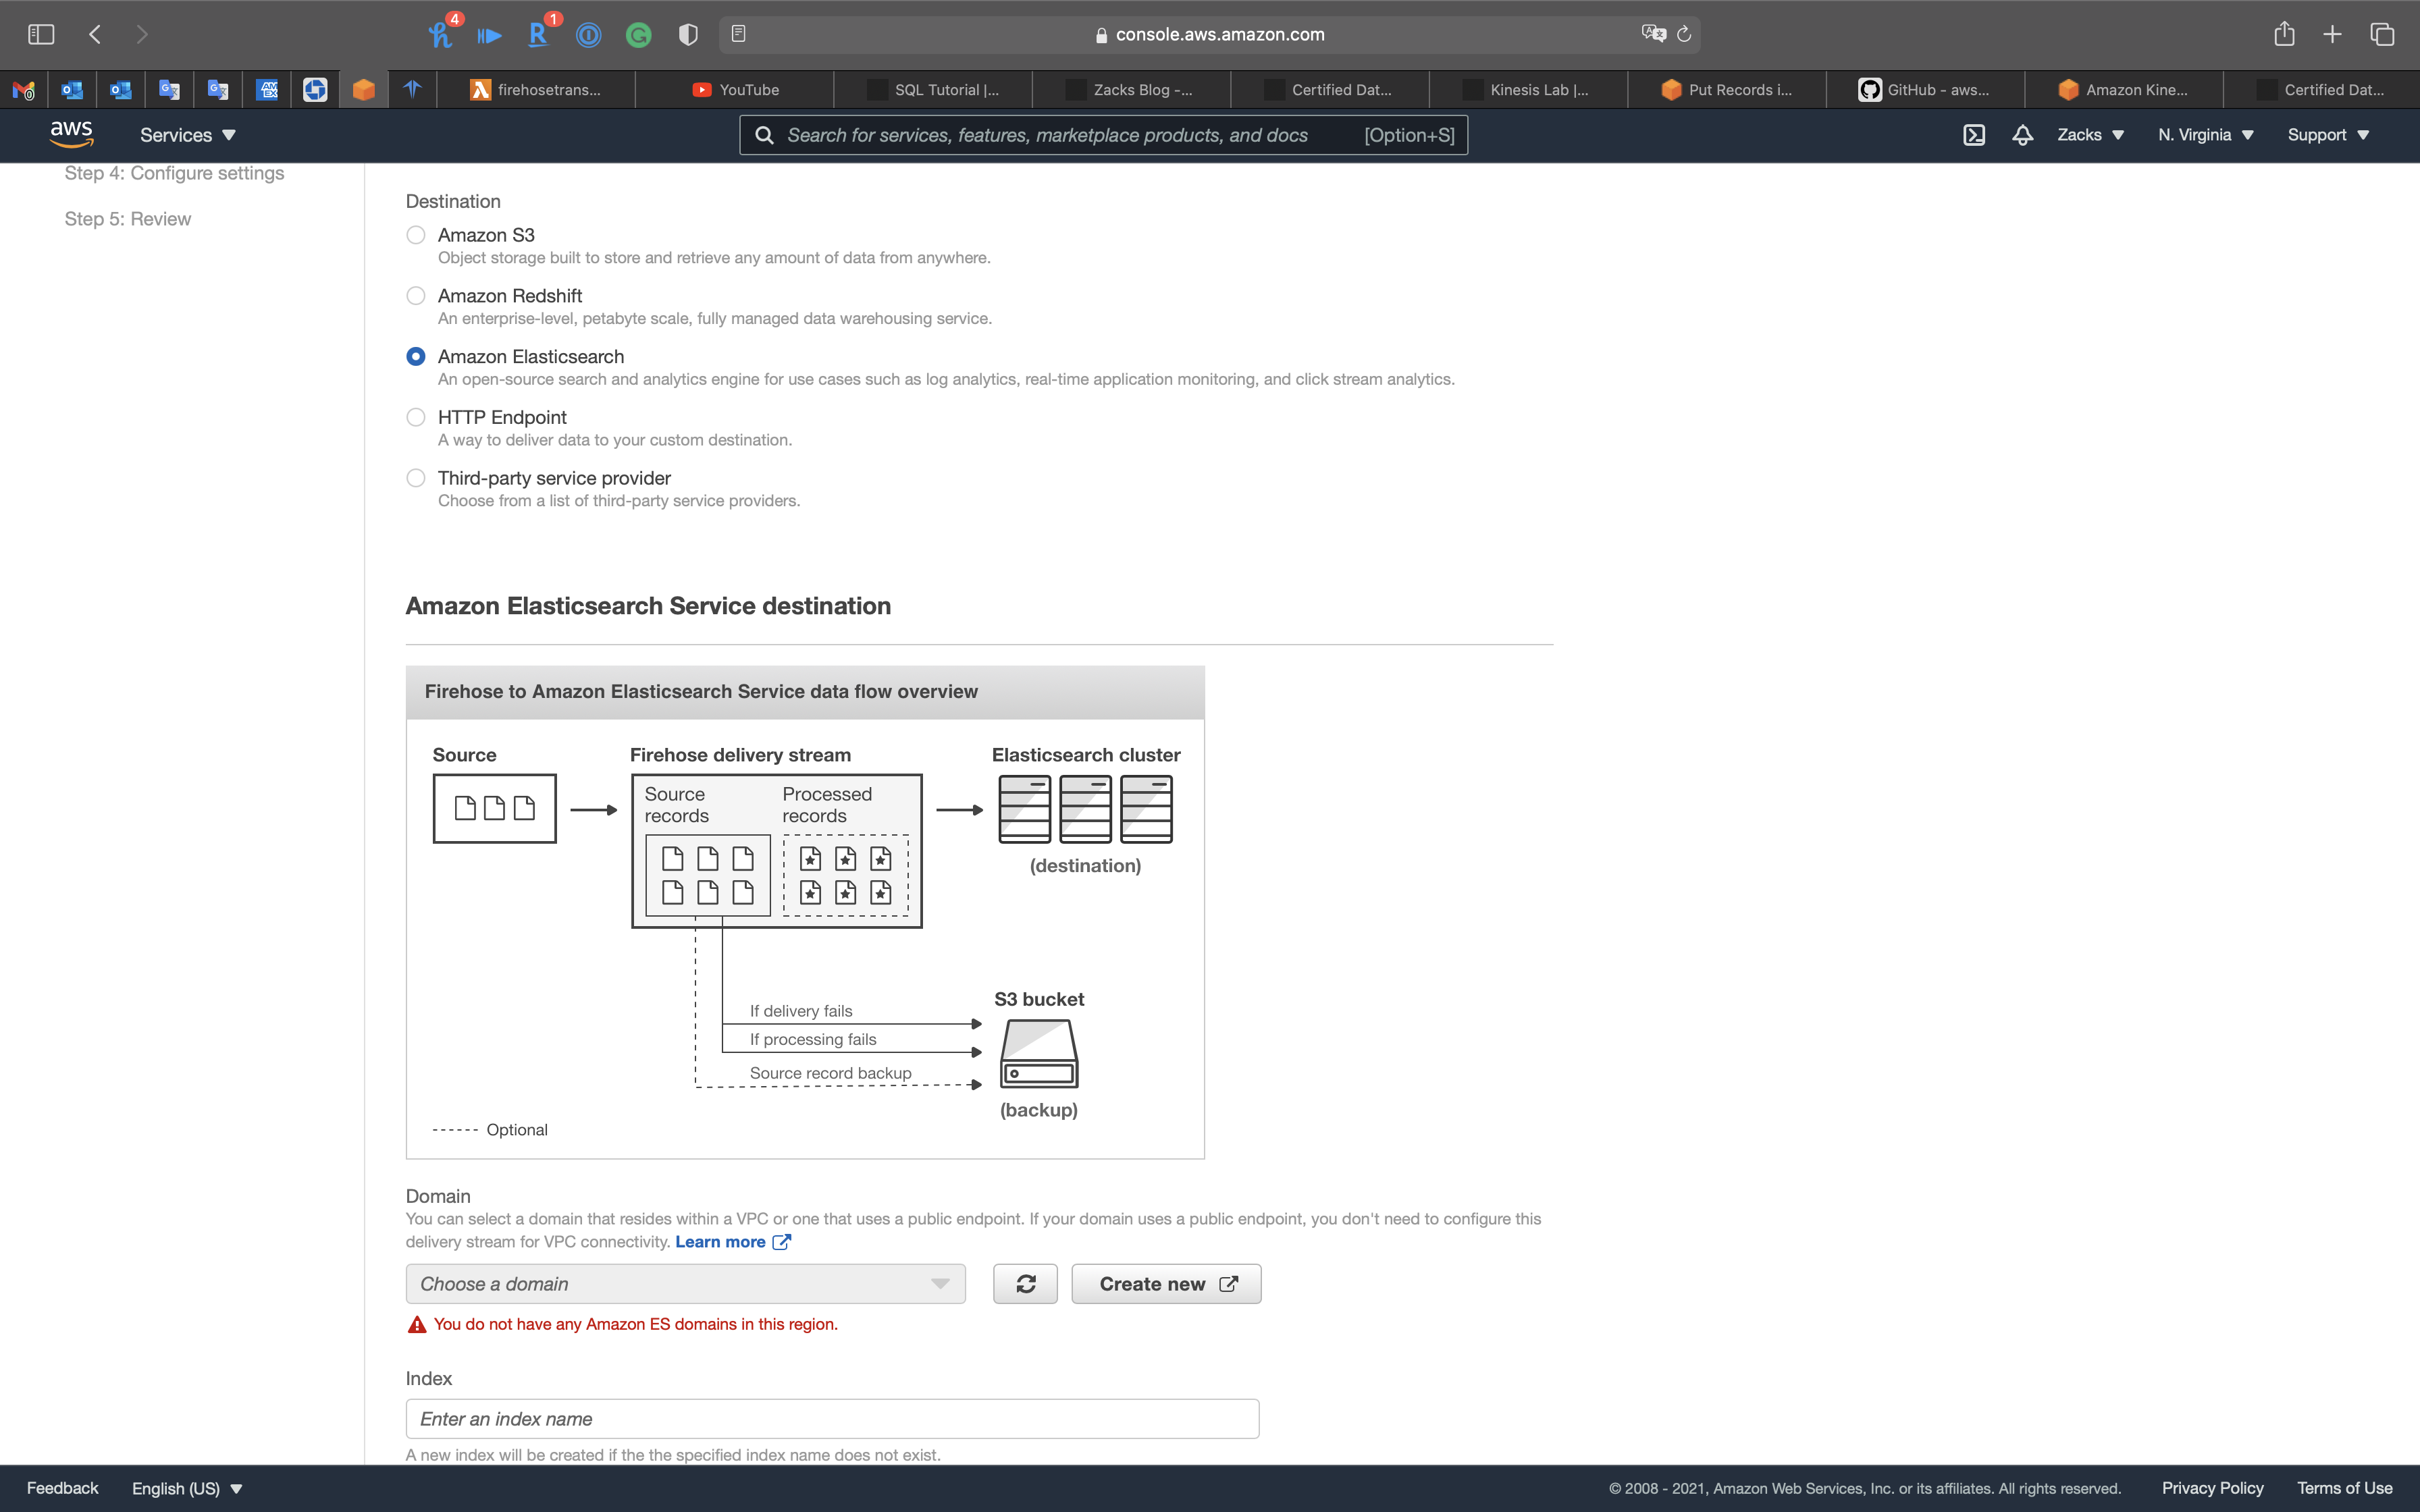
Task: Select Third-party service provider option
Action: click(x=416, y=478)
